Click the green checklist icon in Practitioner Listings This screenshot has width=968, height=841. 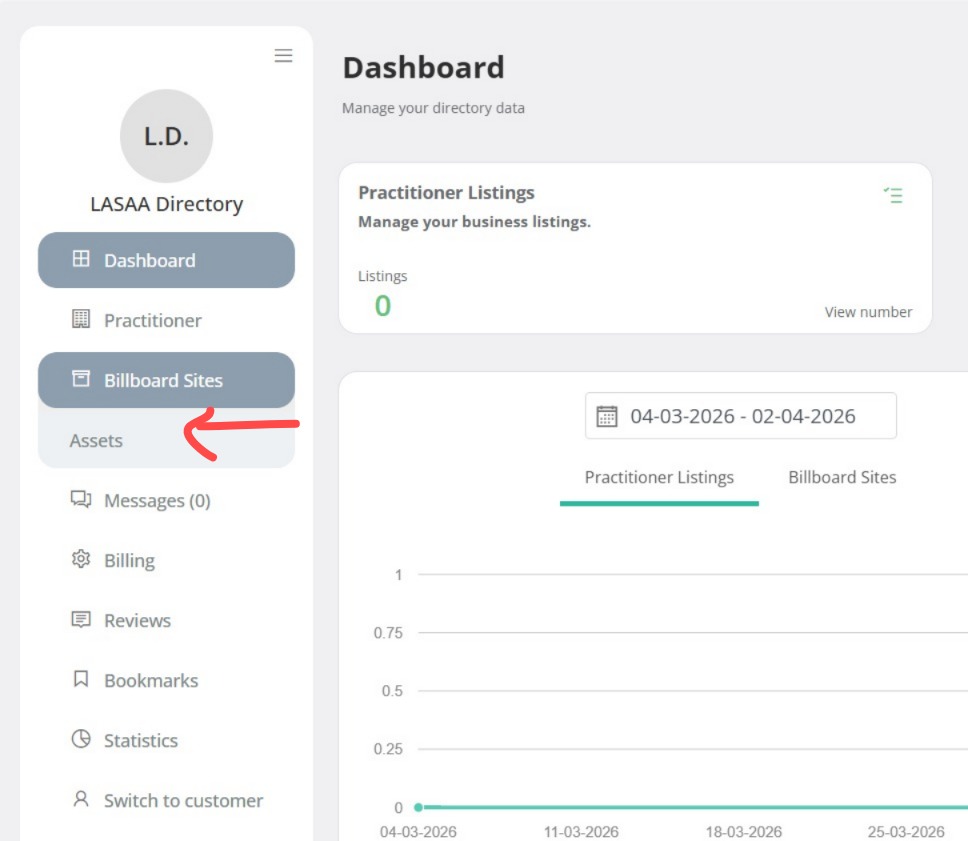(x=893, y=196)
